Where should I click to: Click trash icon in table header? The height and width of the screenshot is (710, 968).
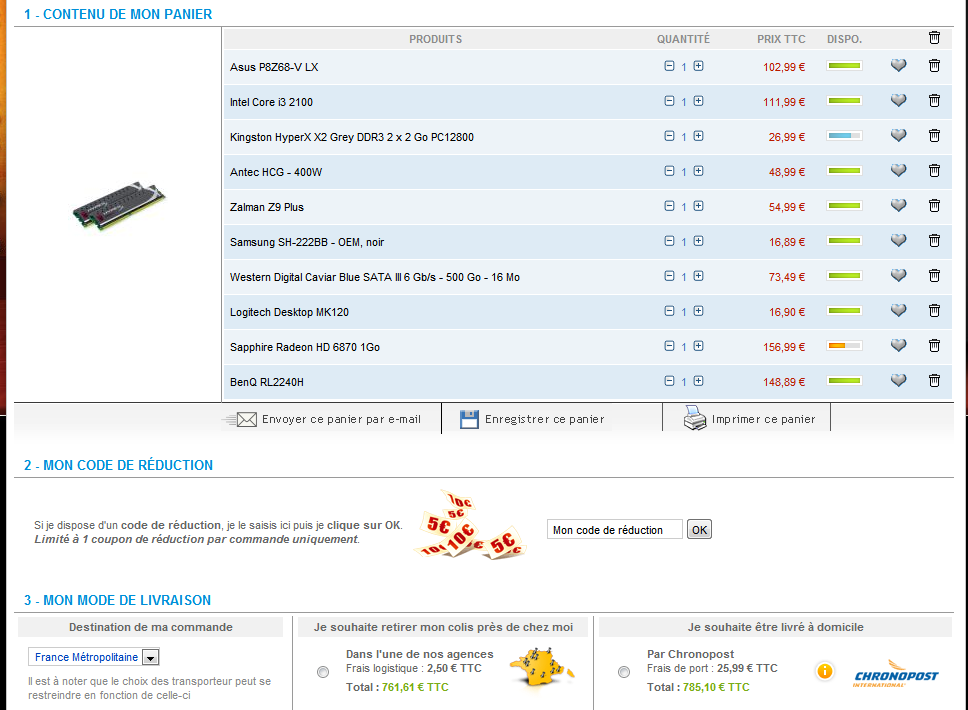click(x=934, y=38)
